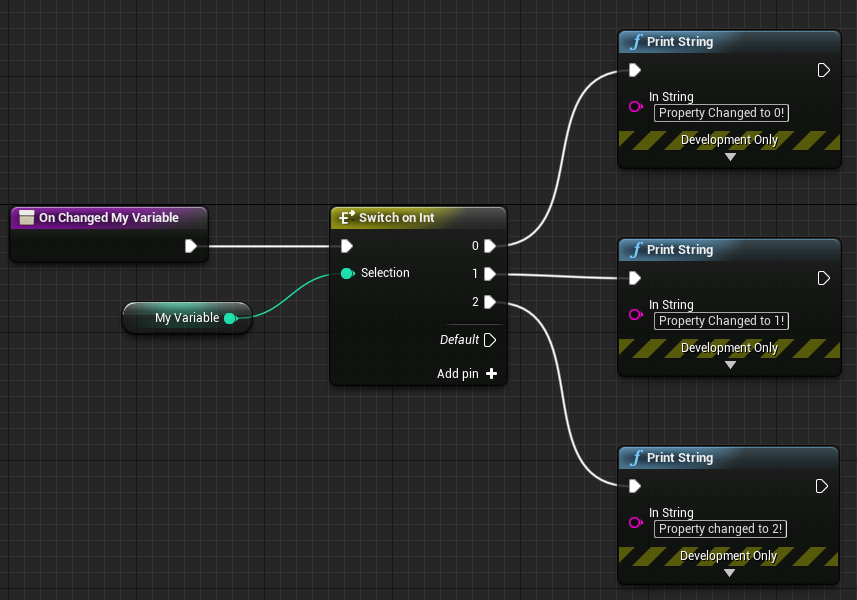Expand the top Print String node options
The width and height of the screenshot is (857, 600).
click(x=729, y=157)
